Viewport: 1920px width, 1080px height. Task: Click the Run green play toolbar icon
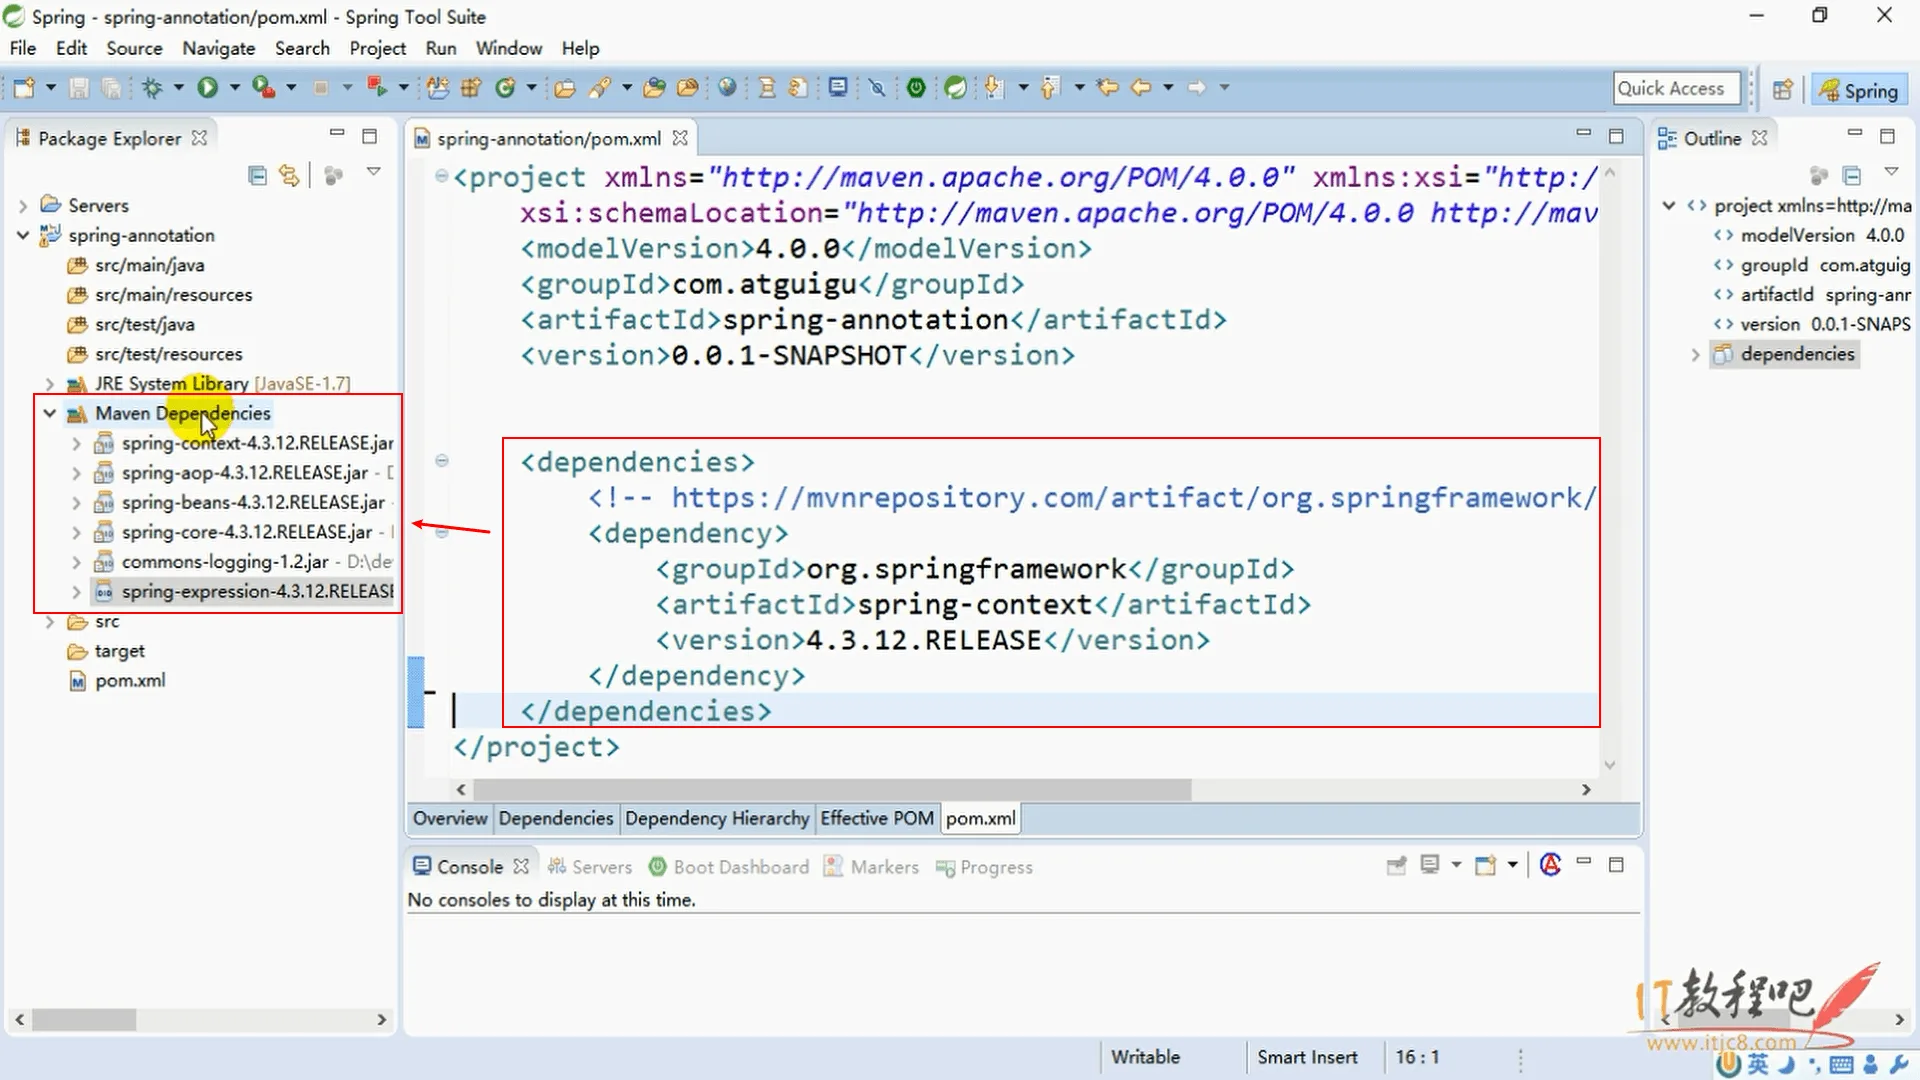point(207,88)
